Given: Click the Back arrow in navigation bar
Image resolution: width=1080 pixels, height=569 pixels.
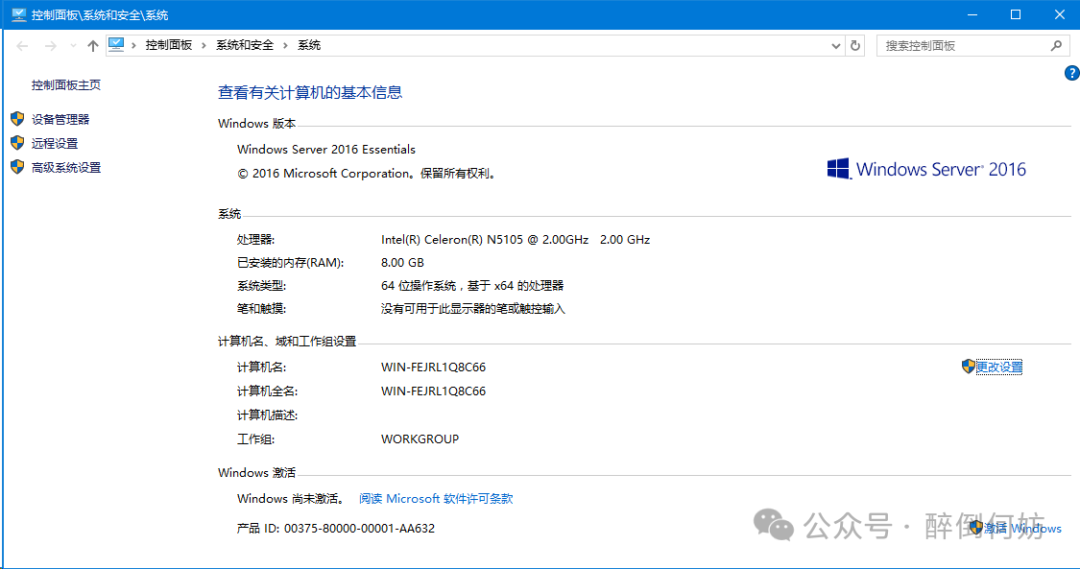Looking at the screenshot, I should [x=22, y=46].
